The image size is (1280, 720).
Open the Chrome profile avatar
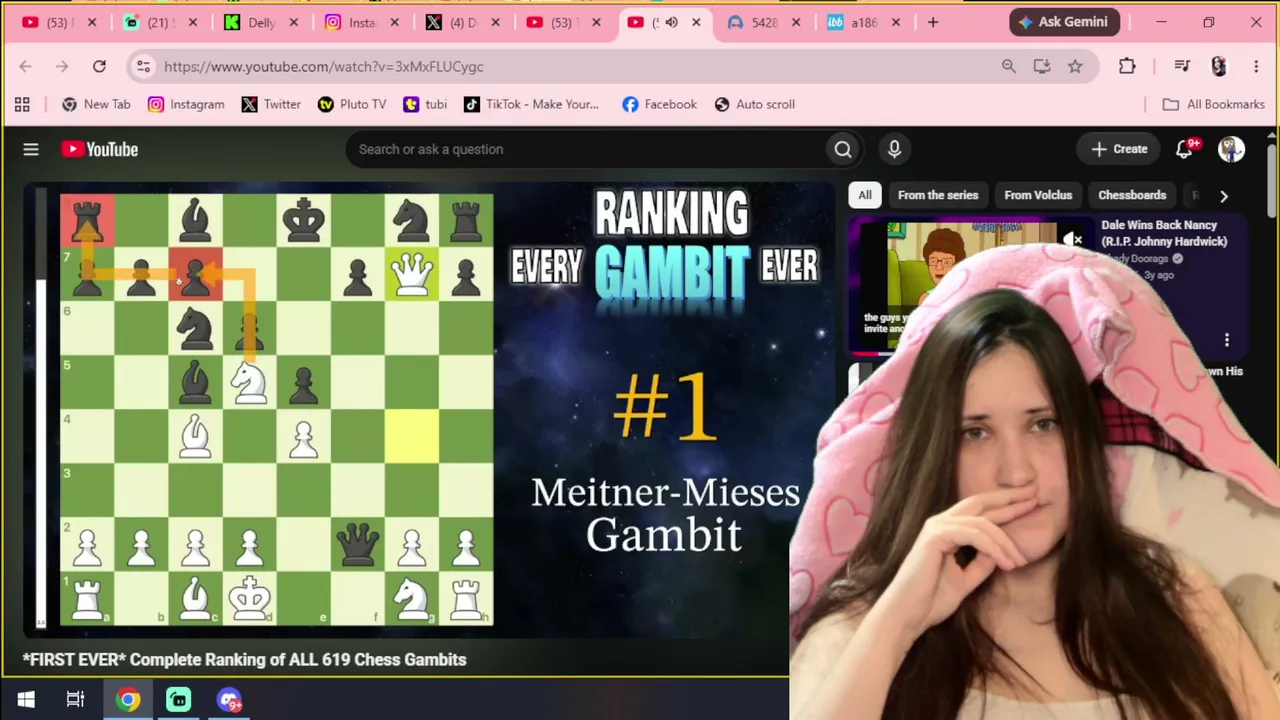[1218, 66]
